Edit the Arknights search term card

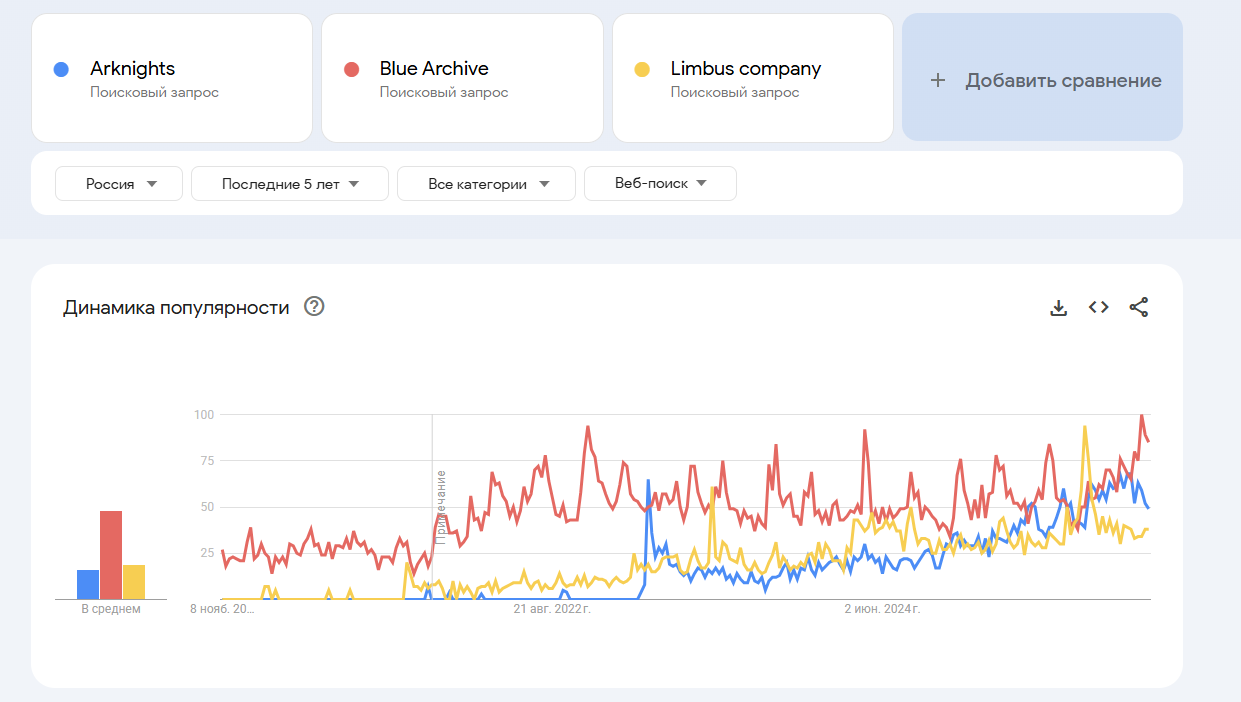(172, 78)
